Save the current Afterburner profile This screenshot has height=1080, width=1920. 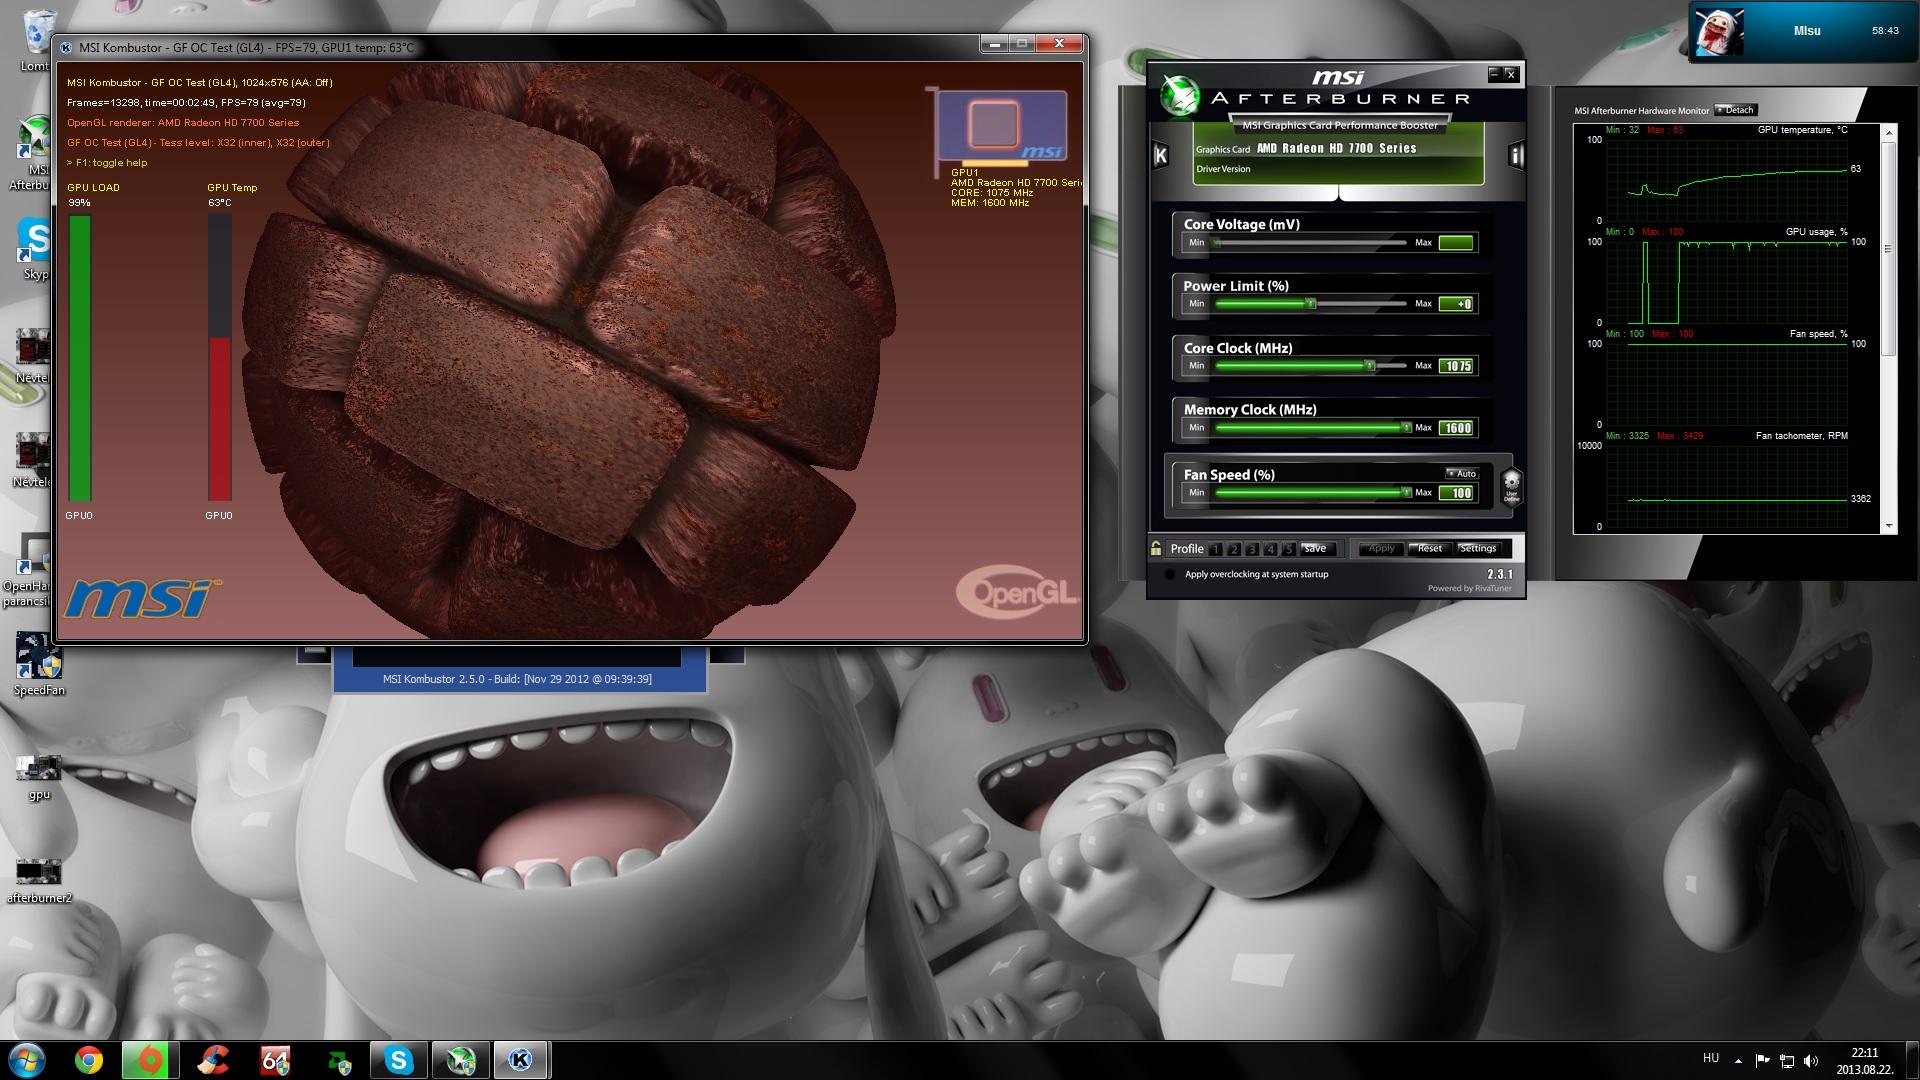1316,549
